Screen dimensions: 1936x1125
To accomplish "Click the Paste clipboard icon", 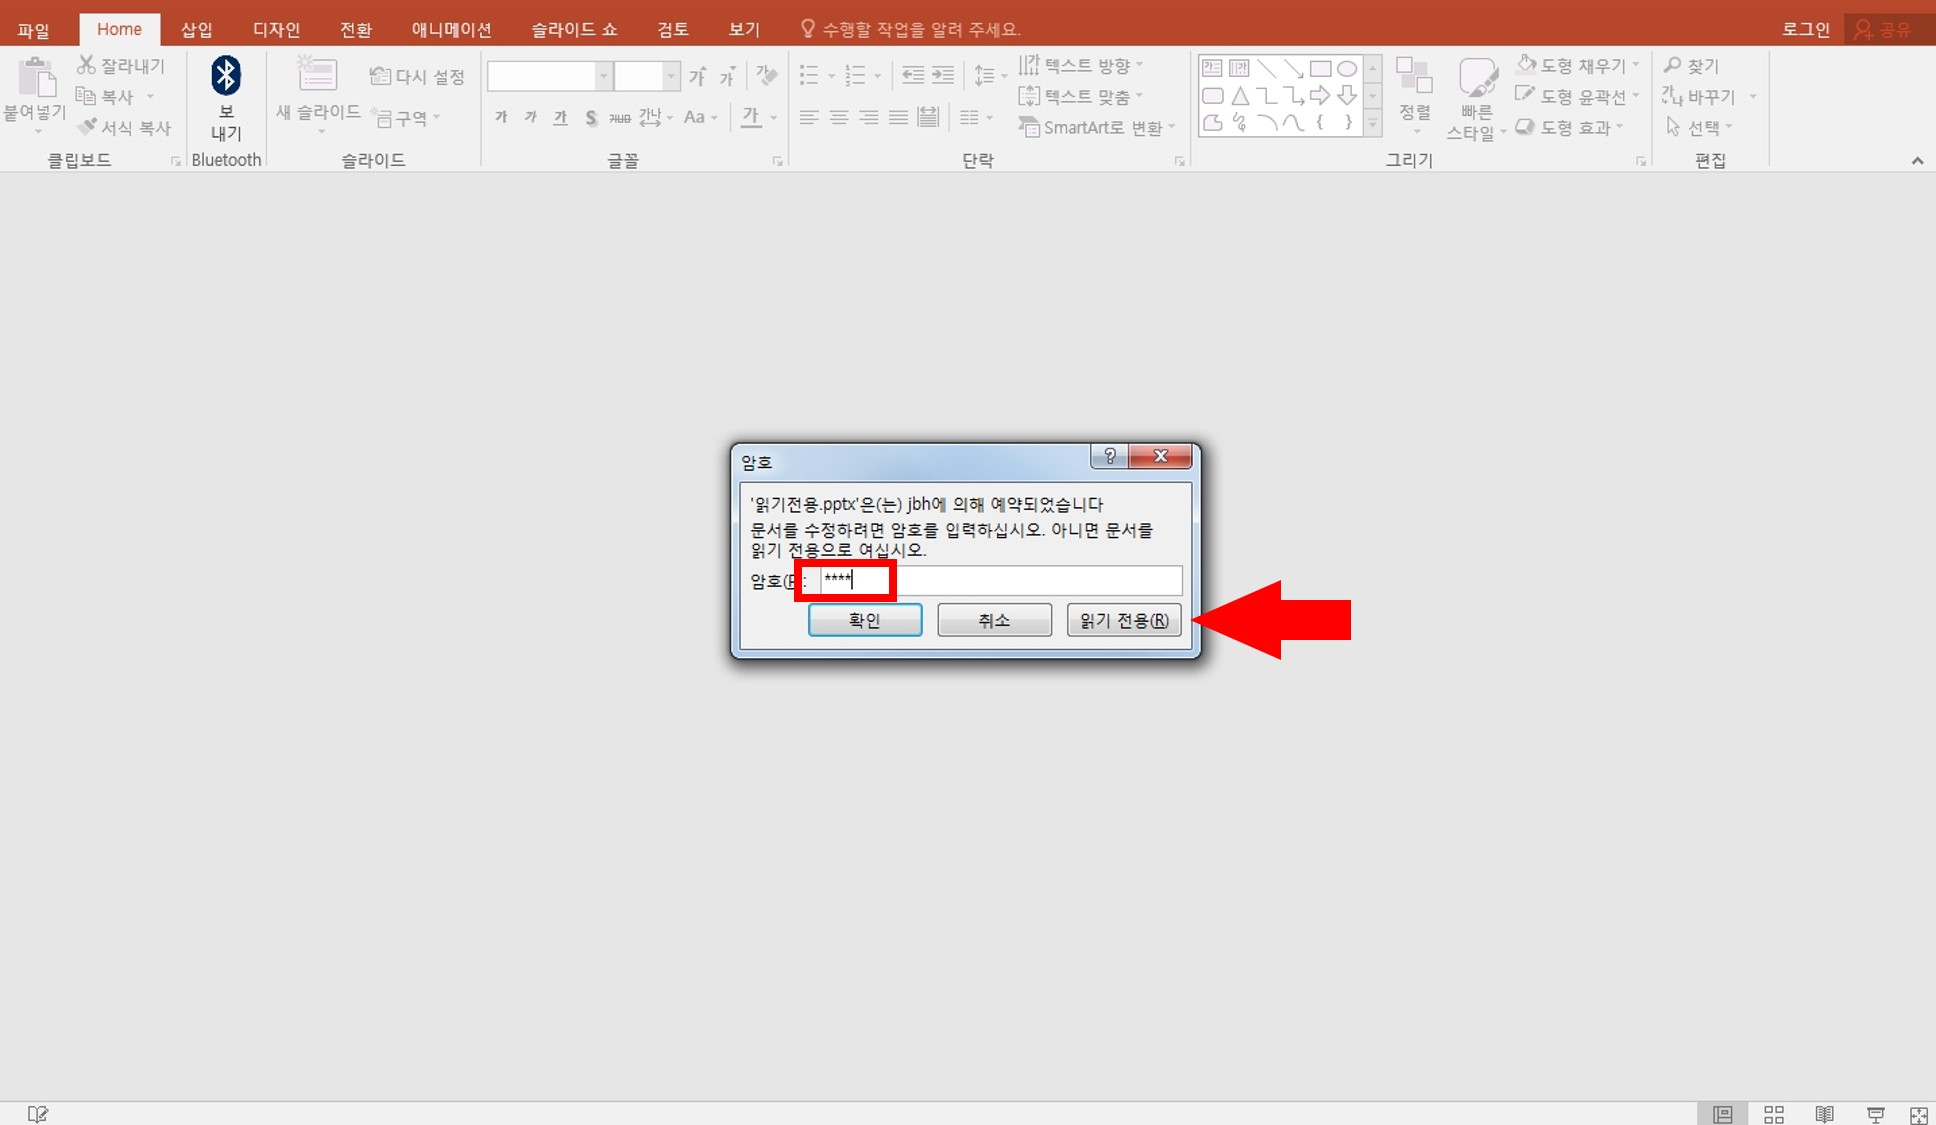I will click(36, 78).
